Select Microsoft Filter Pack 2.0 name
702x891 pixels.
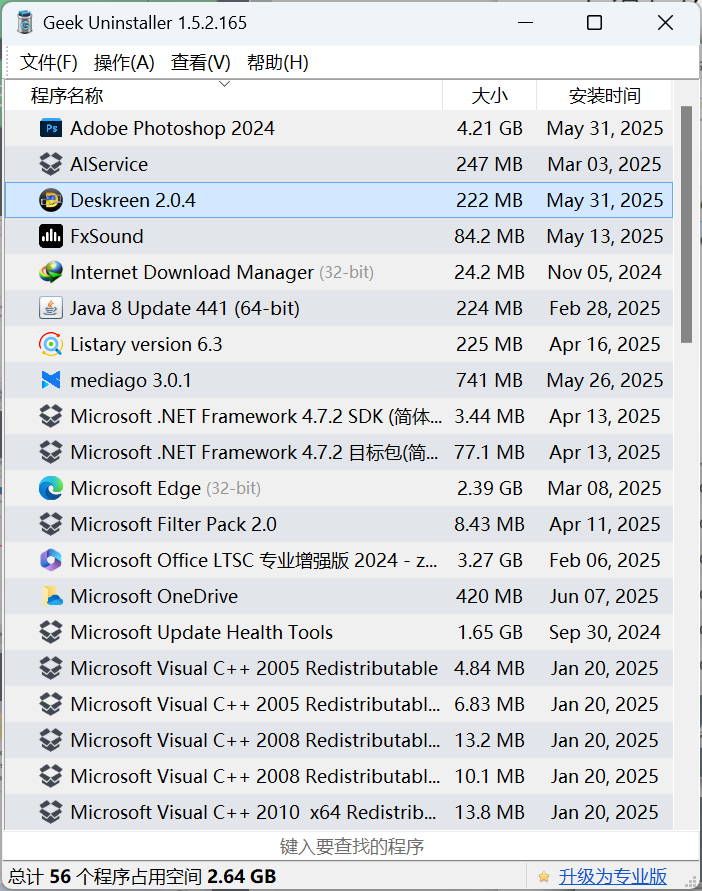pos(173,524)
